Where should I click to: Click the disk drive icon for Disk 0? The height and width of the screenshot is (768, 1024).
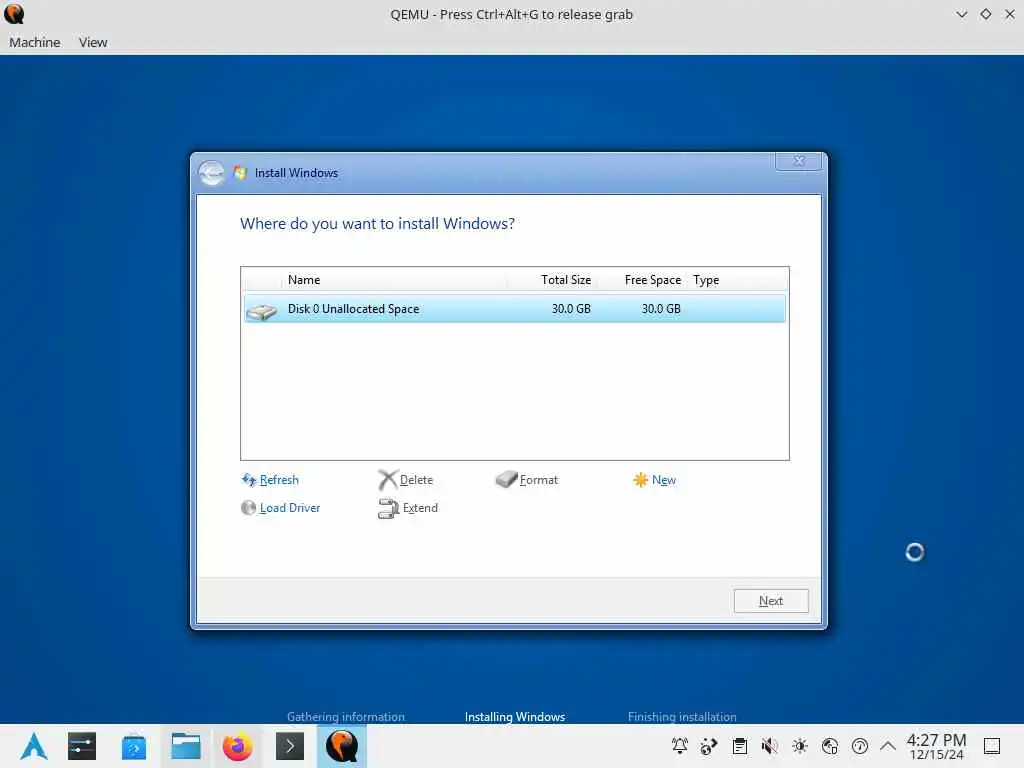[x=262, y=312]
